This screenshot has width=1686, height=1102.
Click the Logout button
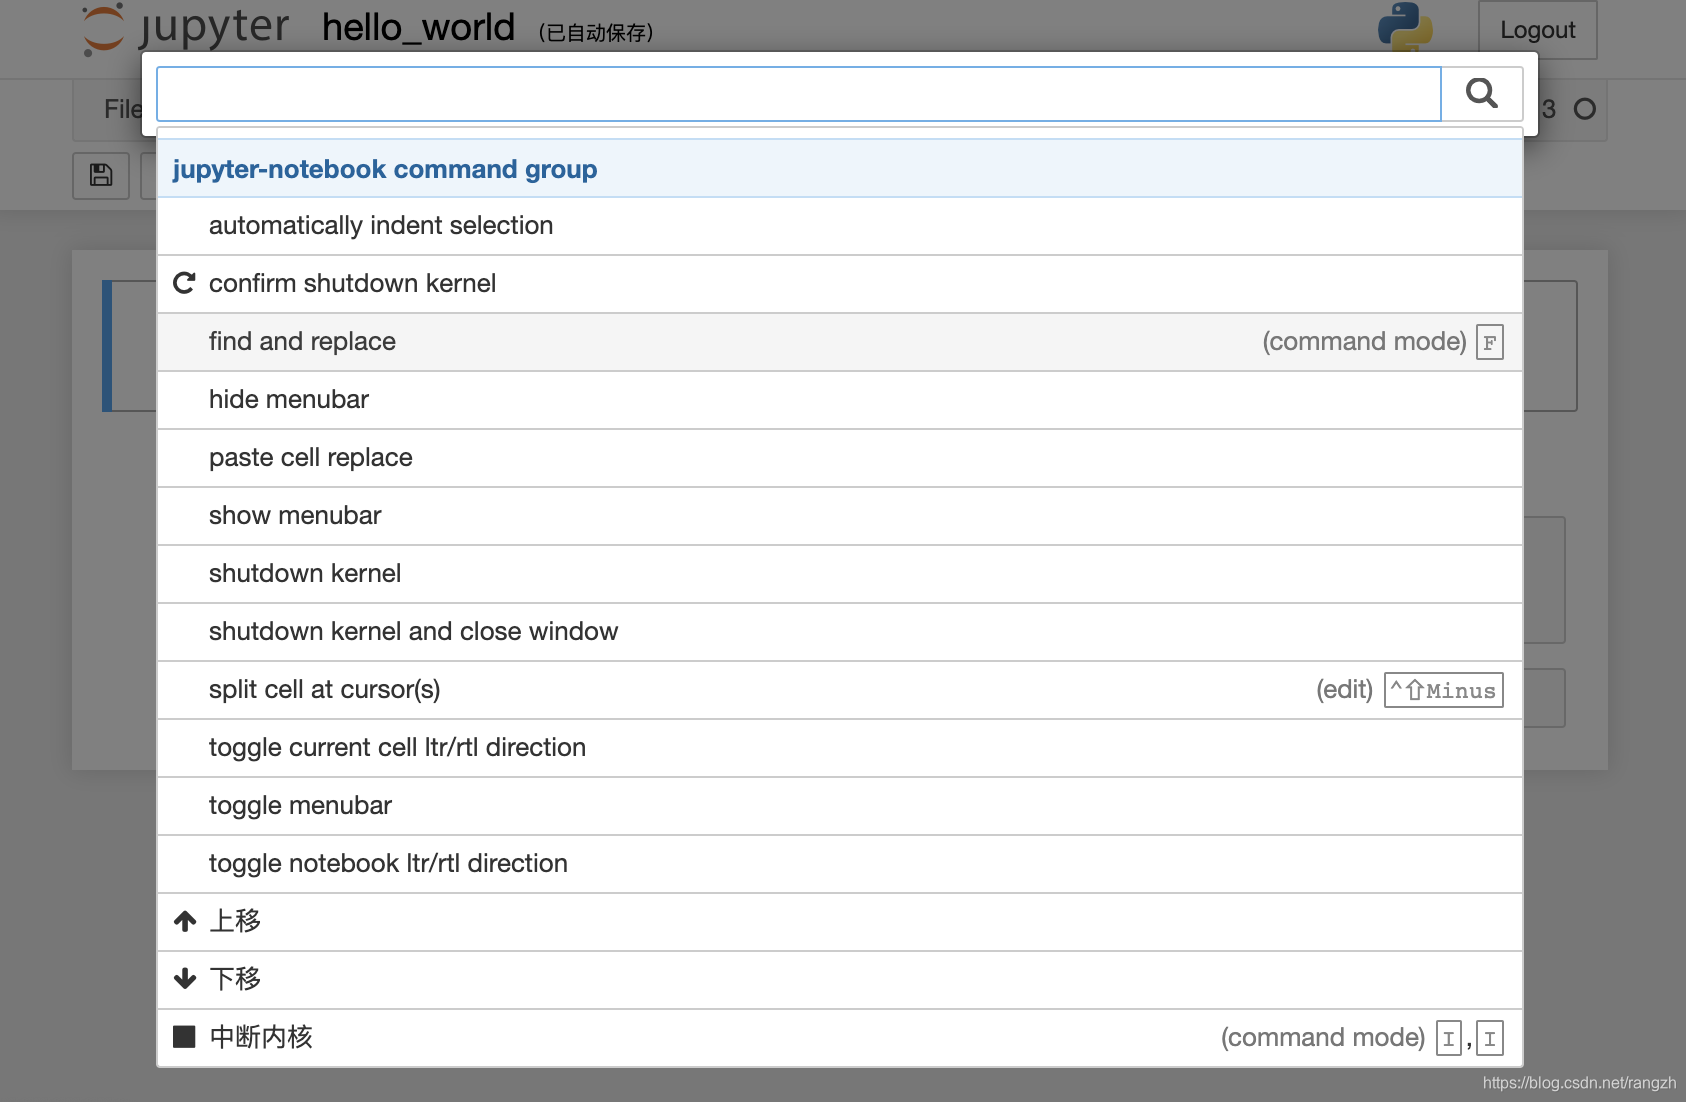(x=1538, y=30)
